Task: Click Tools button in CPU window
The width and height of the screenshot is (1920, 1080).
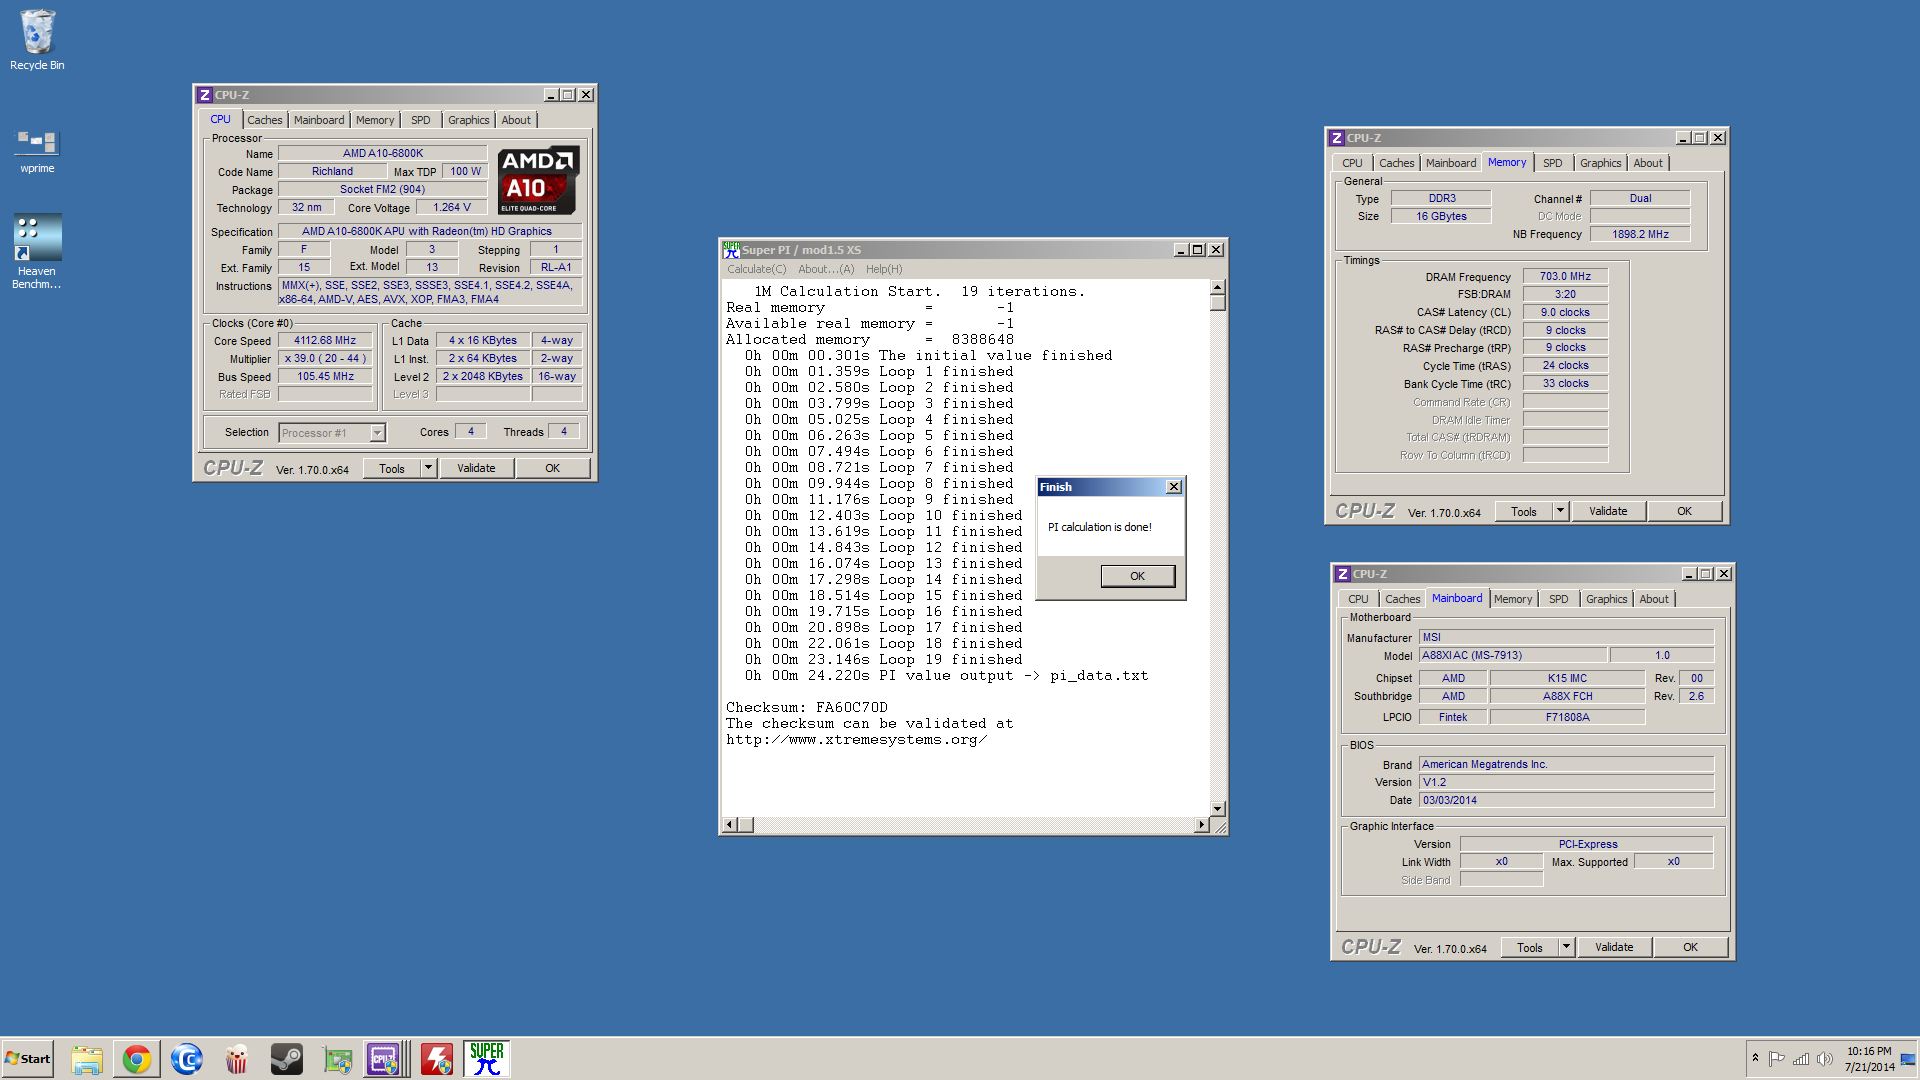Action: pyautogui.click(x=392, y=468)
